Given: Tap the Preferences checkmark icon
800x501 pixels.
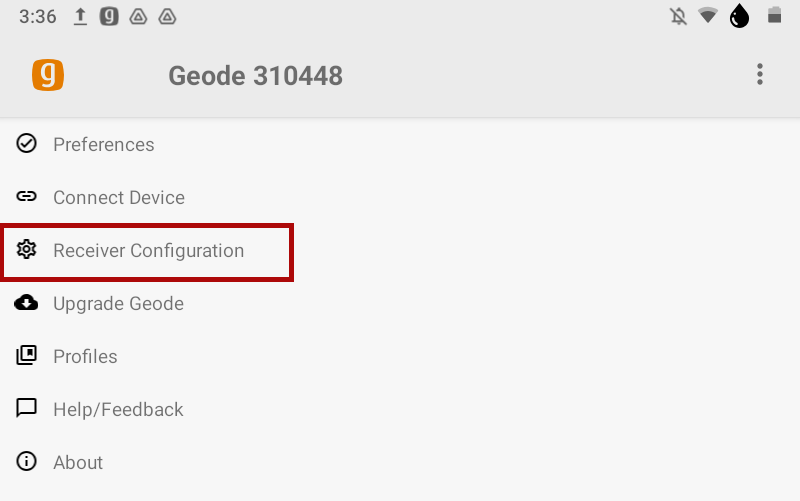Looking at the screenshot, I should click(x=27, y=144).
